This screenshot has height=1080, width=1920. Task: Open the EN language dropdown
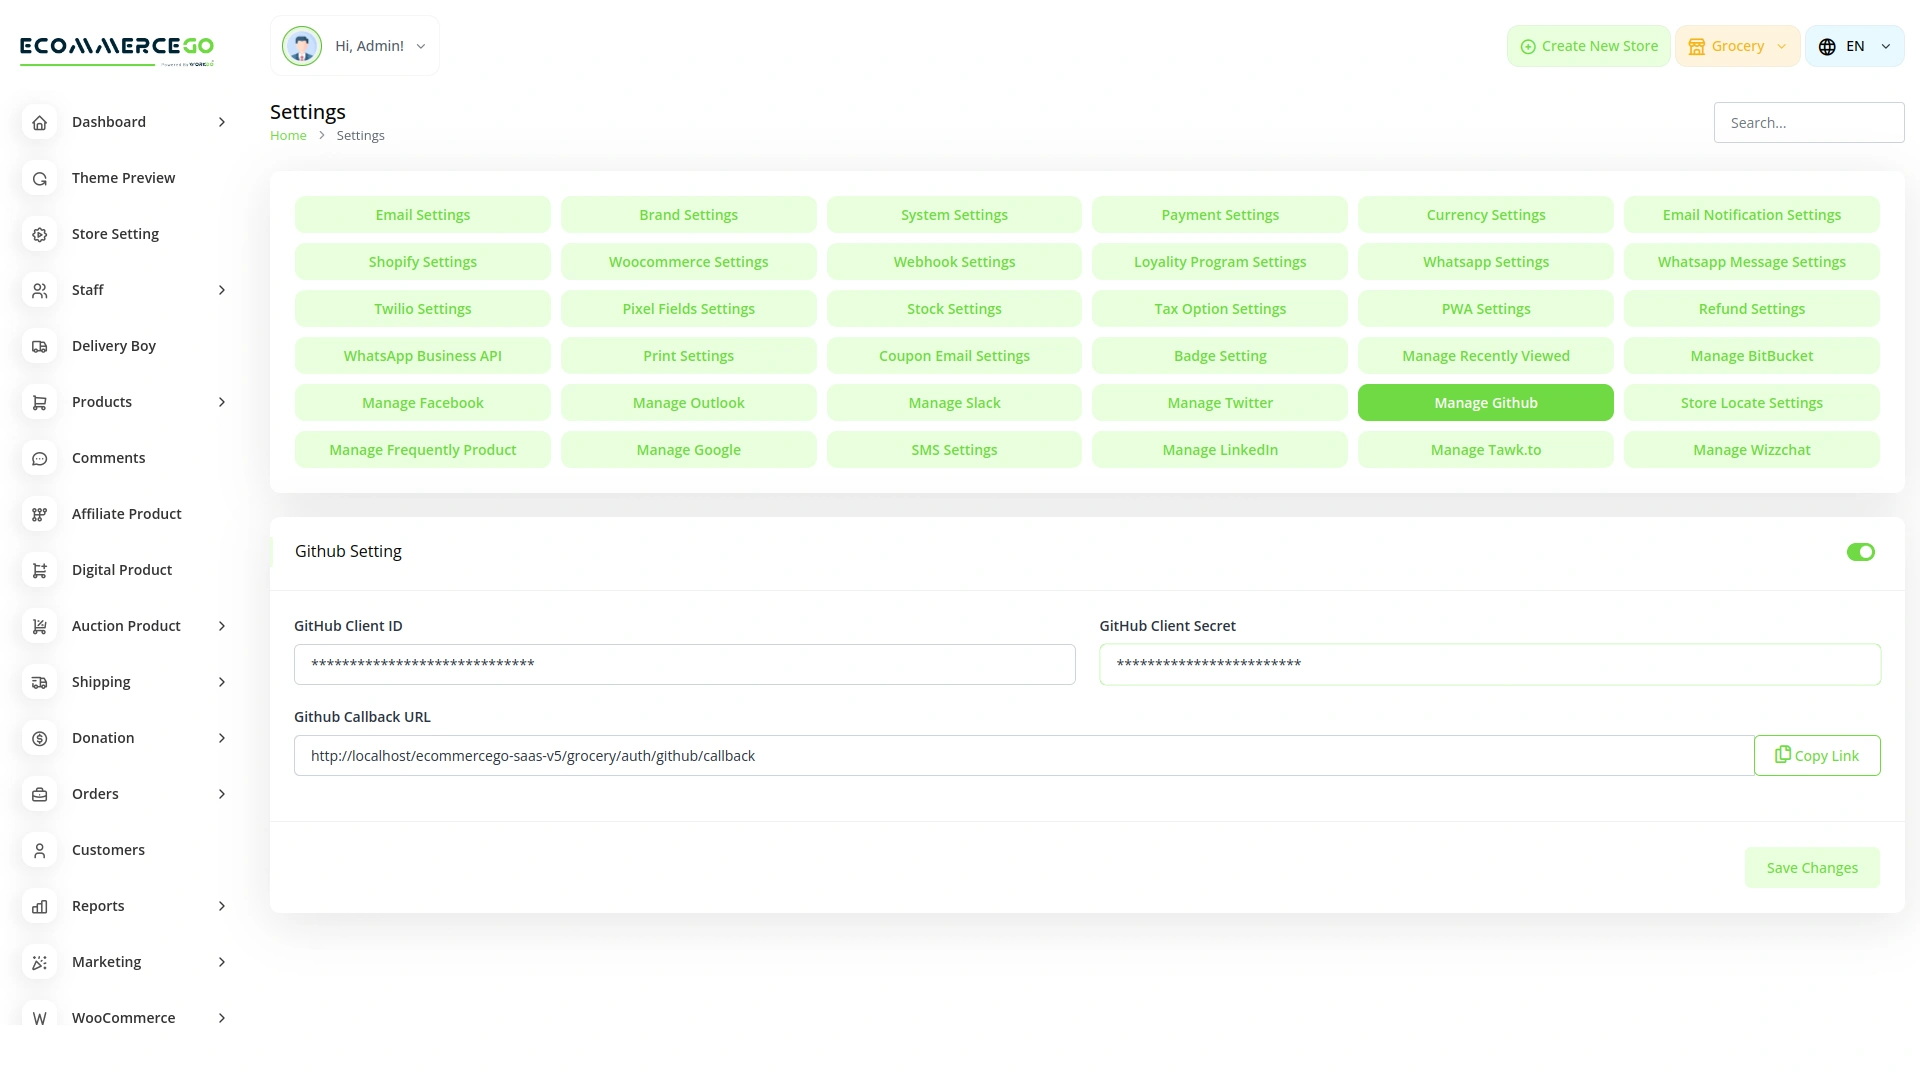pyautogui.click(x=1854, y=45)
